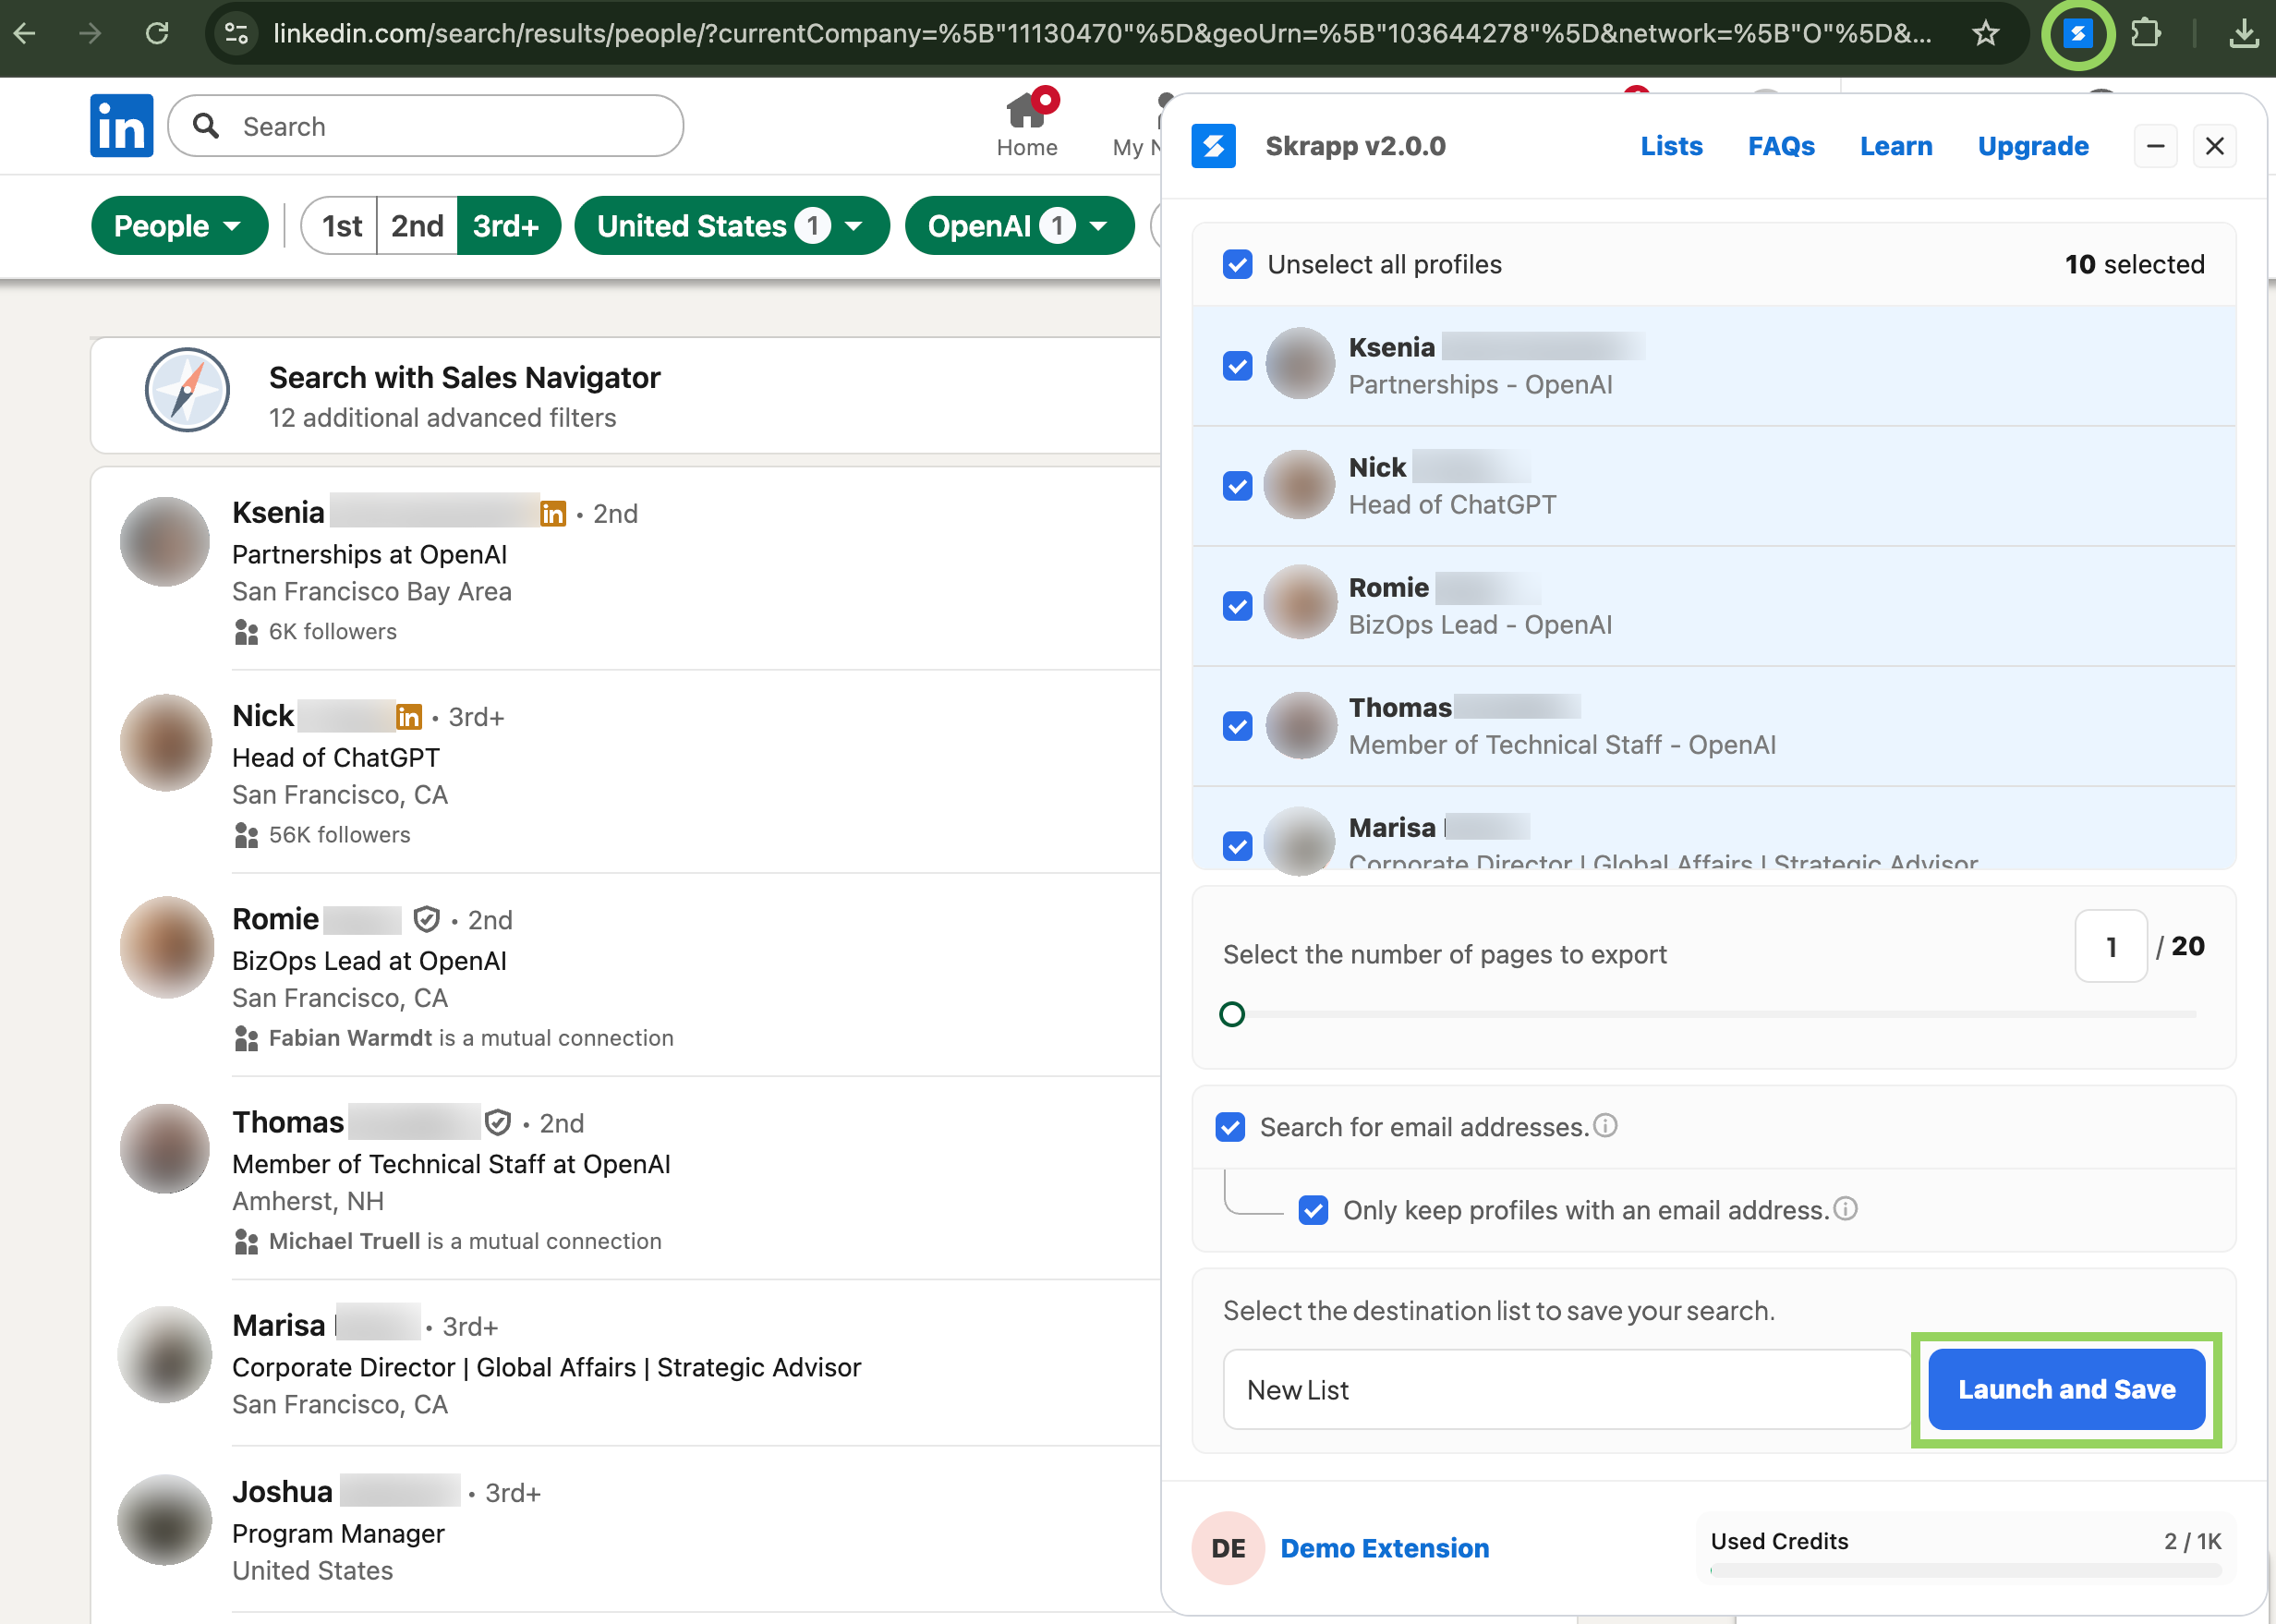Open the People filter dropdown
Image resolution: width=2276 pixels, height=1624 pixels.
coord(180,225)
